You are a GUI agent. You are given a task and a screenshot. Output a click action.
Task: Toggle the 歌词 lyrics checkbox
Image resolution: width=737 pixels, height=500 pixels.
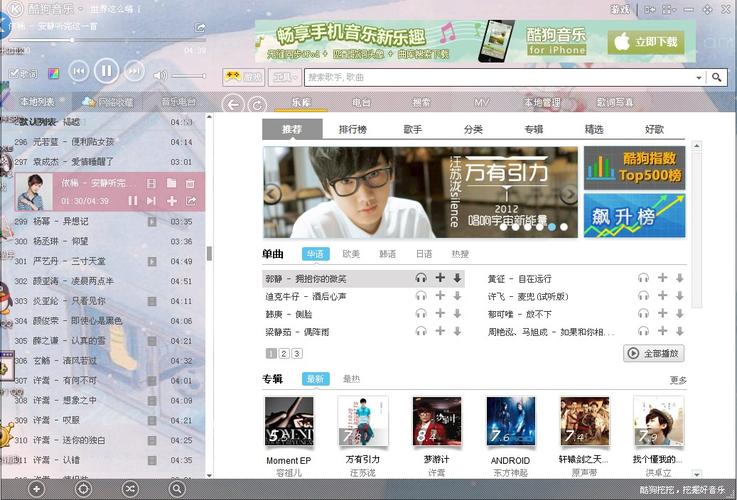pos(22,74)
